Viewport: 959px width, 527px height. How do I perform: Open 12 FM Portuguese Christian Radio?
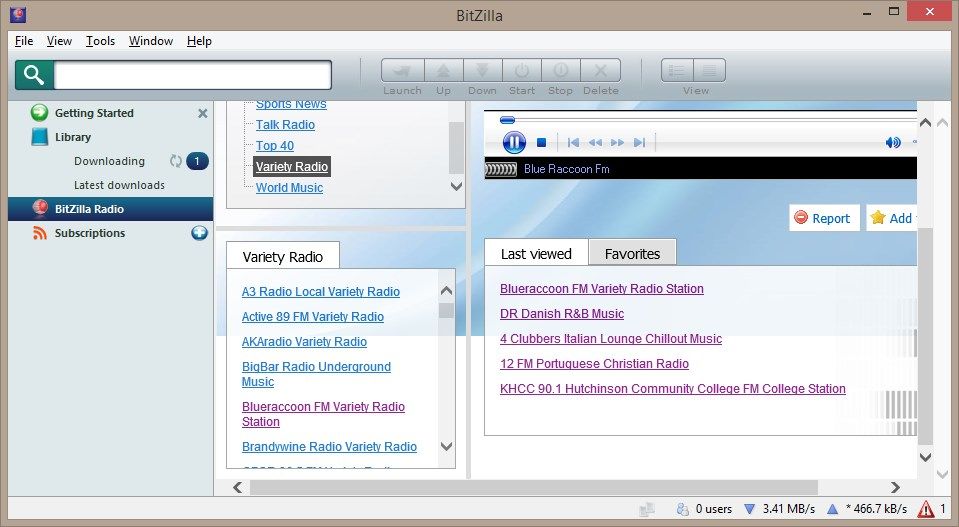coord(594,364)
